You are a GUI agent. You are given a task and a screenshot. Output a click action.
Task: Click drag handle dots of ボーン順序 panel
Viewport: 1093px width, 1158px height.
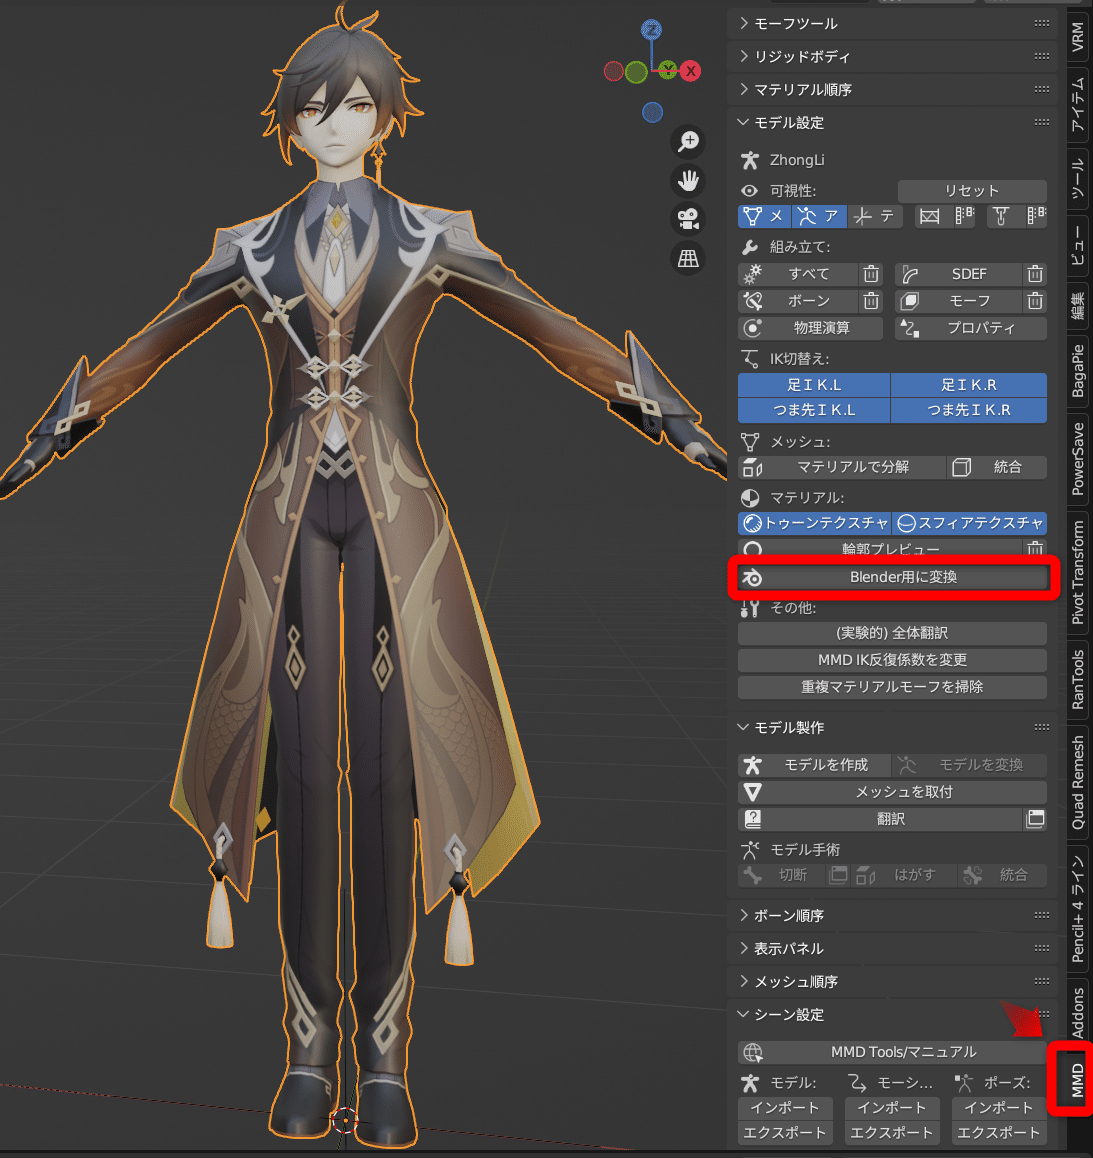coord(1041,915)
